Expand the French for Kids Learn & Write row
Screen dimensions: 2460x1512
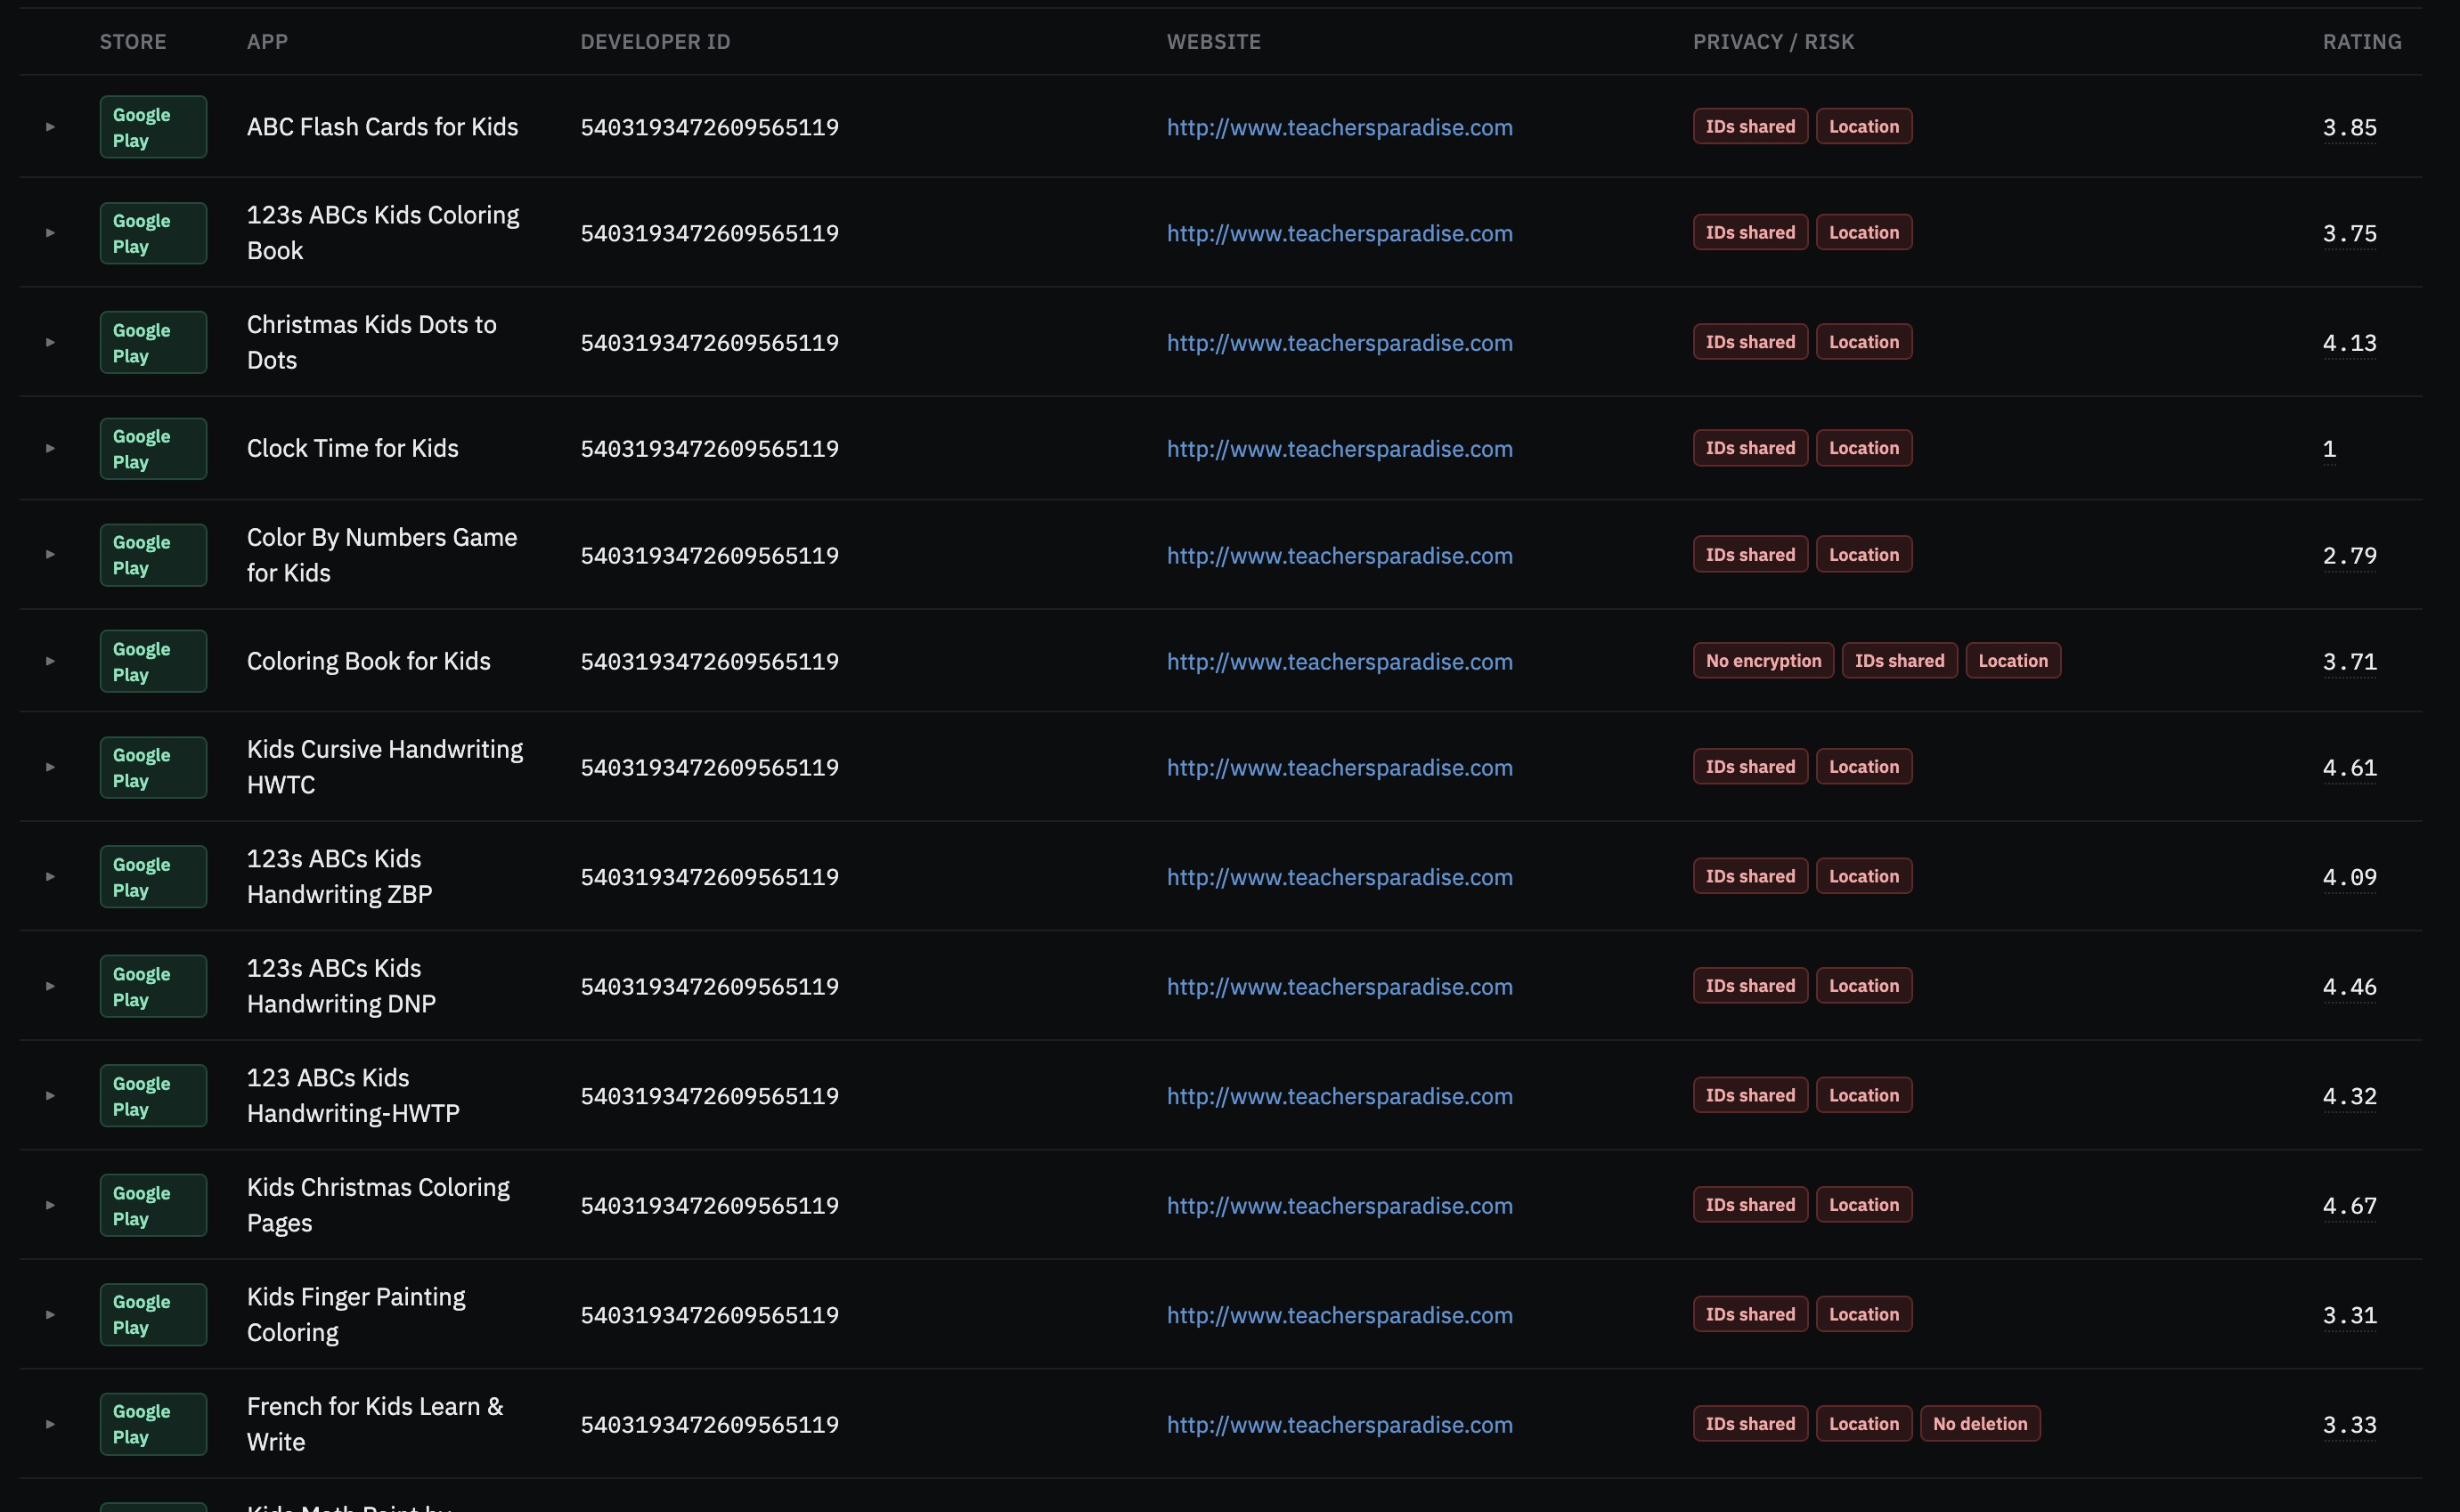[50, 1424]
